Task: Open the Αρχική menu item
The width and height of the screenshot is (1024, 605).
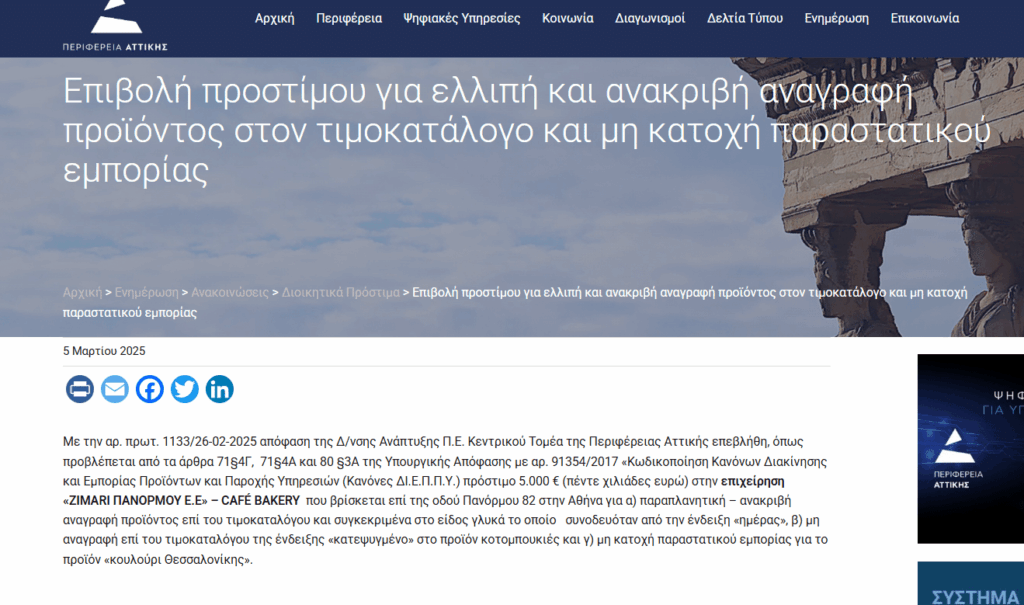Action: point(274,18)
